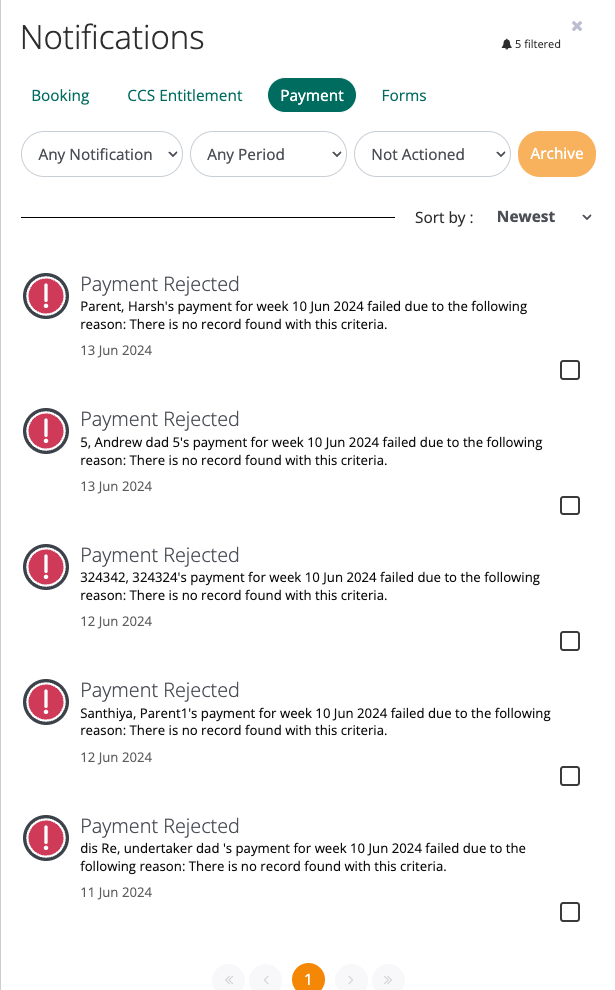Tick the checkbox for Harsh's payment notification
The height and width of the screenshot is (990, 615).
pyautogui.click(x=570, y=371)
